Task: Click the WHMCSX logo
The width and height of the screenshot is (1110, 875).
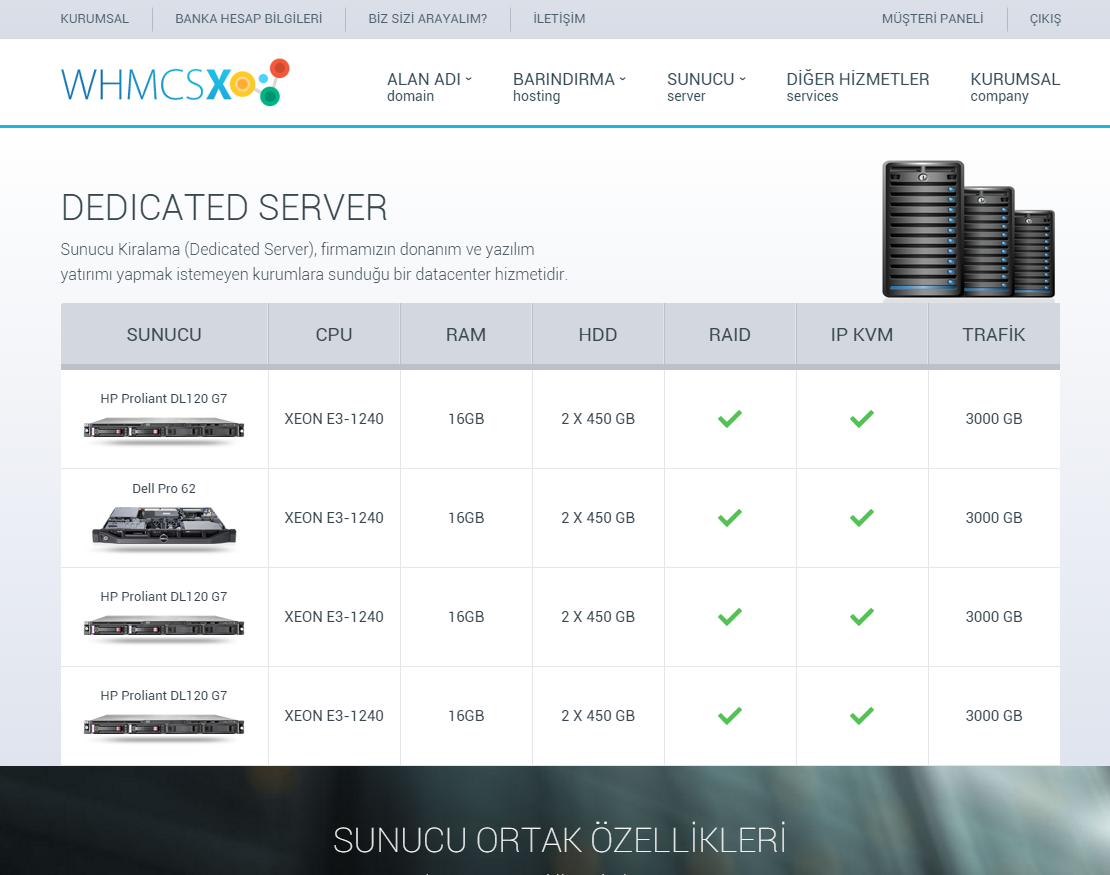Action: tap(176, 83)
